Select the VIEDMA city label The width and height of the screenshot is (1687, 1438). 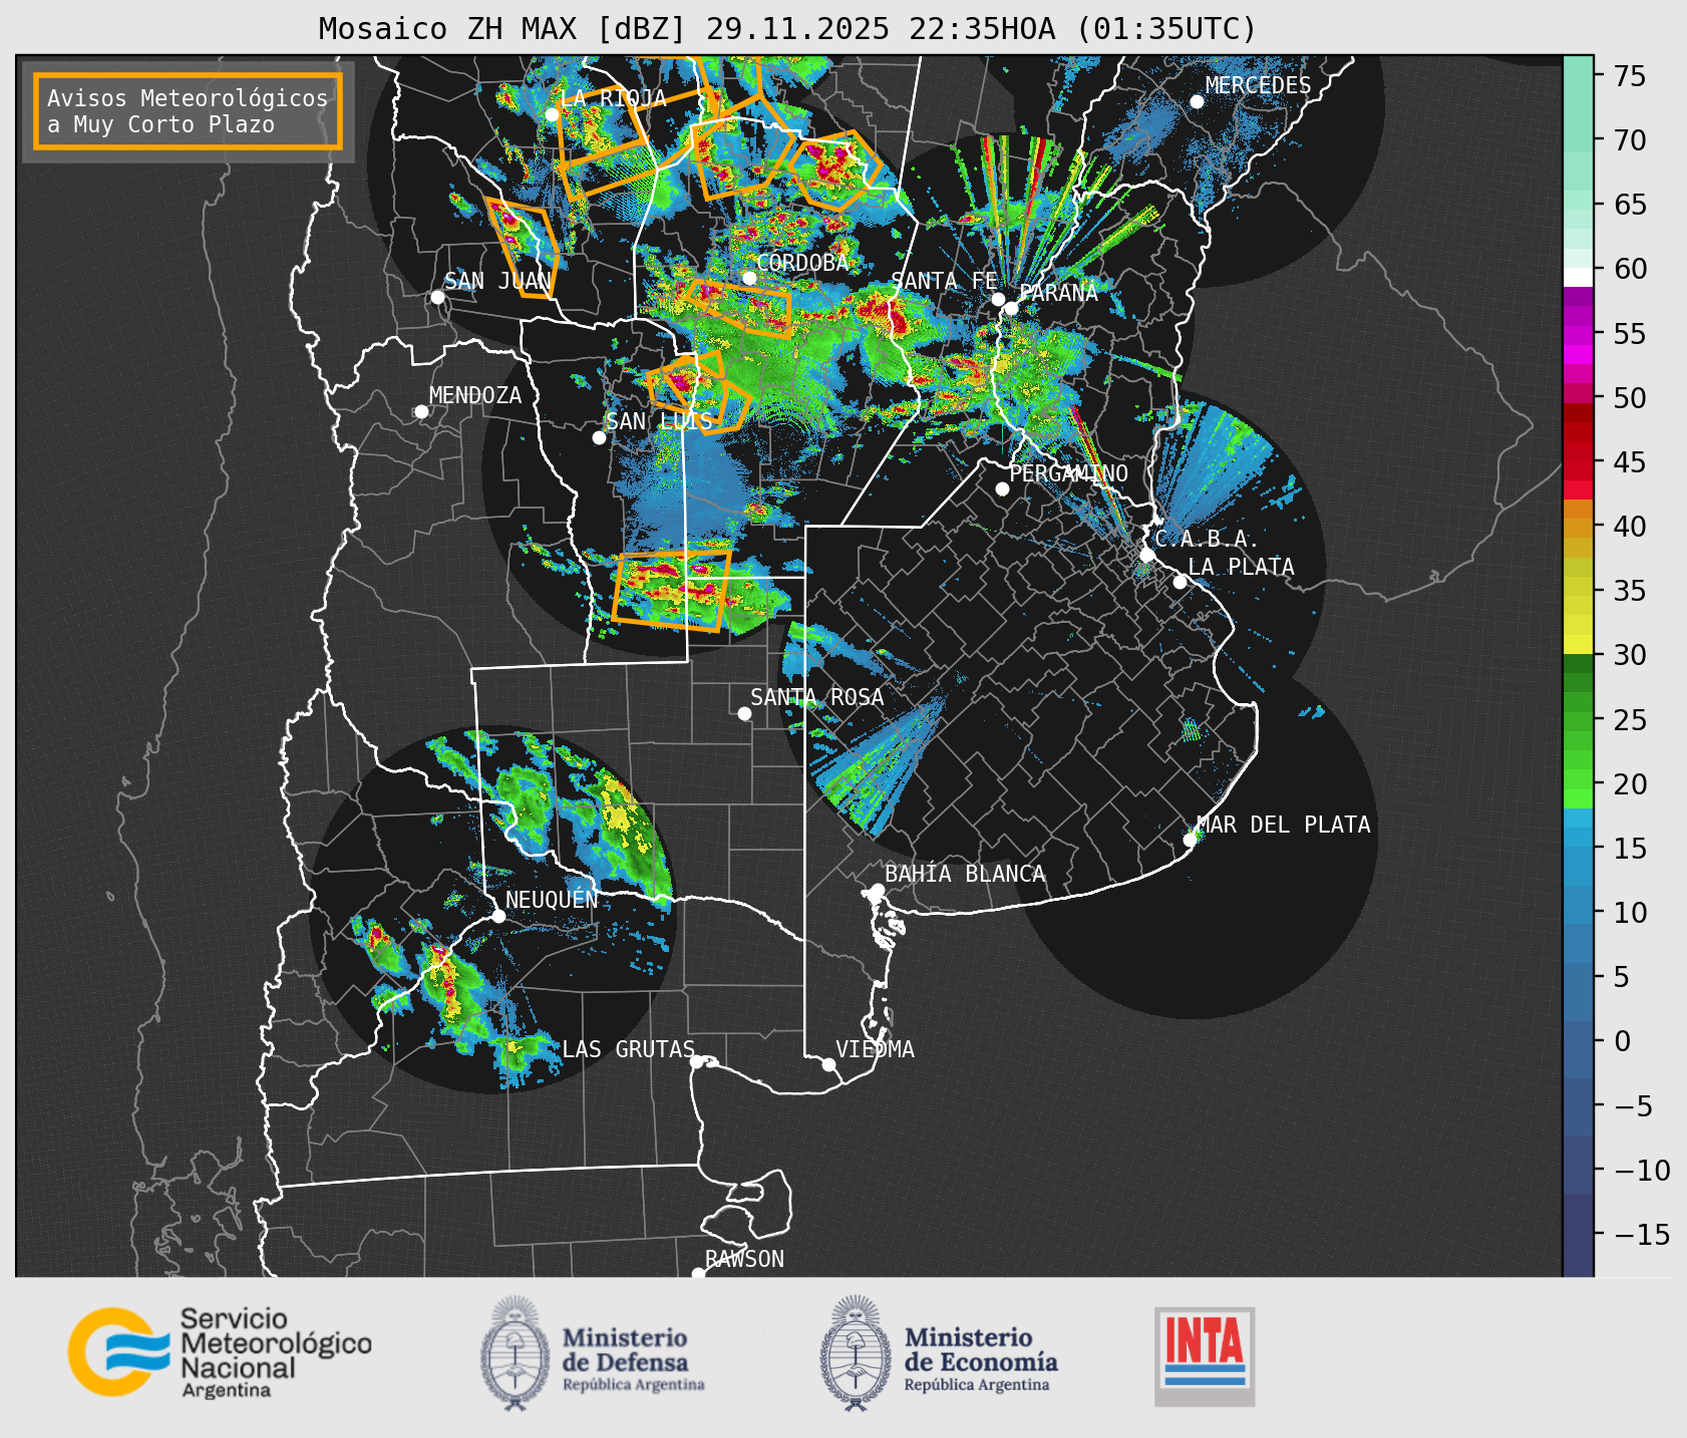(x=875, y=1049)
